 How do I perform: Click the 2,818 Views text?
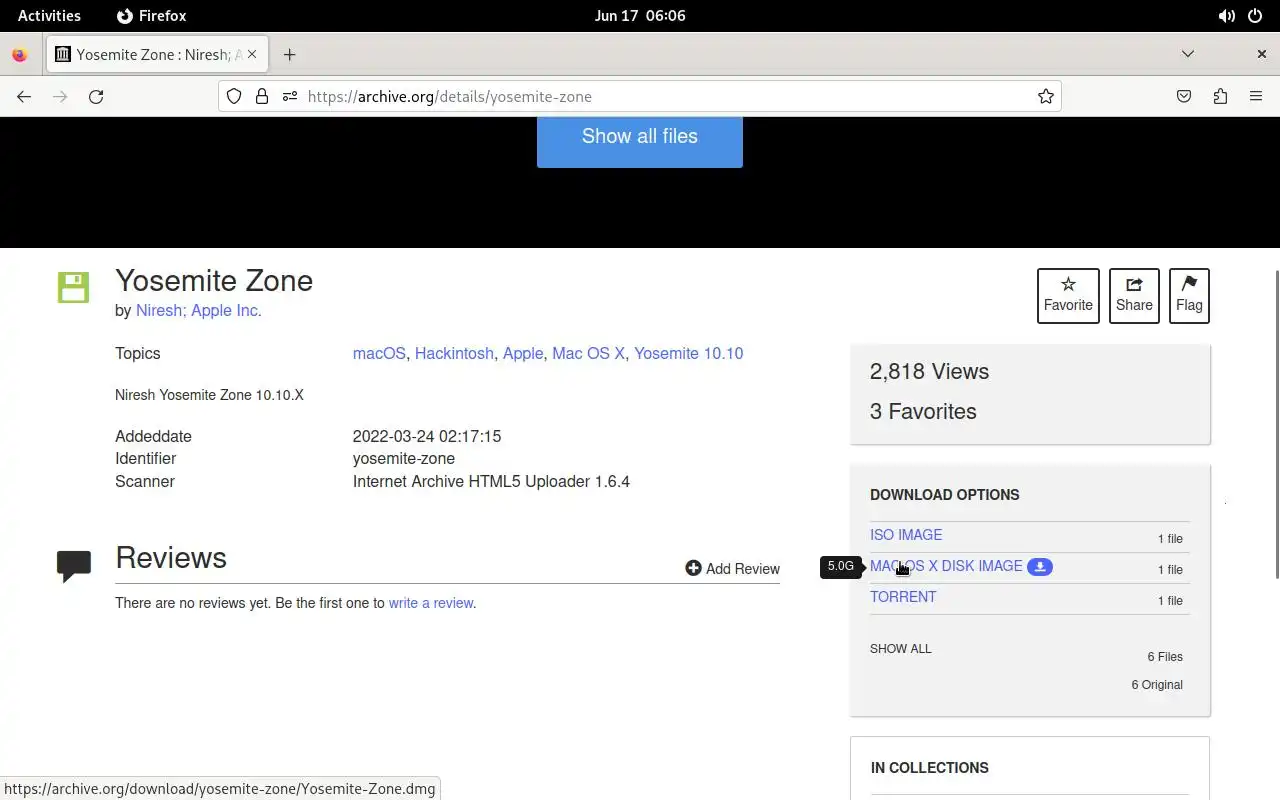pos(929,372)
